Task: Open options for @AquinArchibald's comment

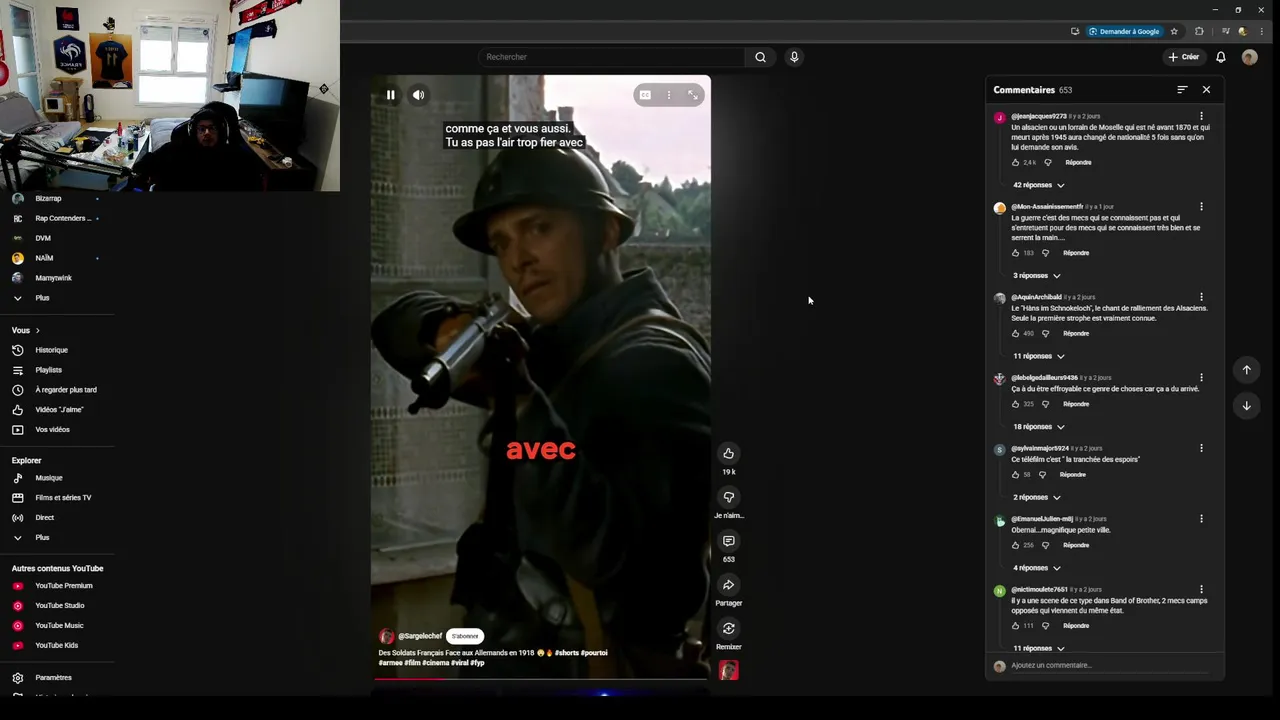Action: coord(1201,297)
